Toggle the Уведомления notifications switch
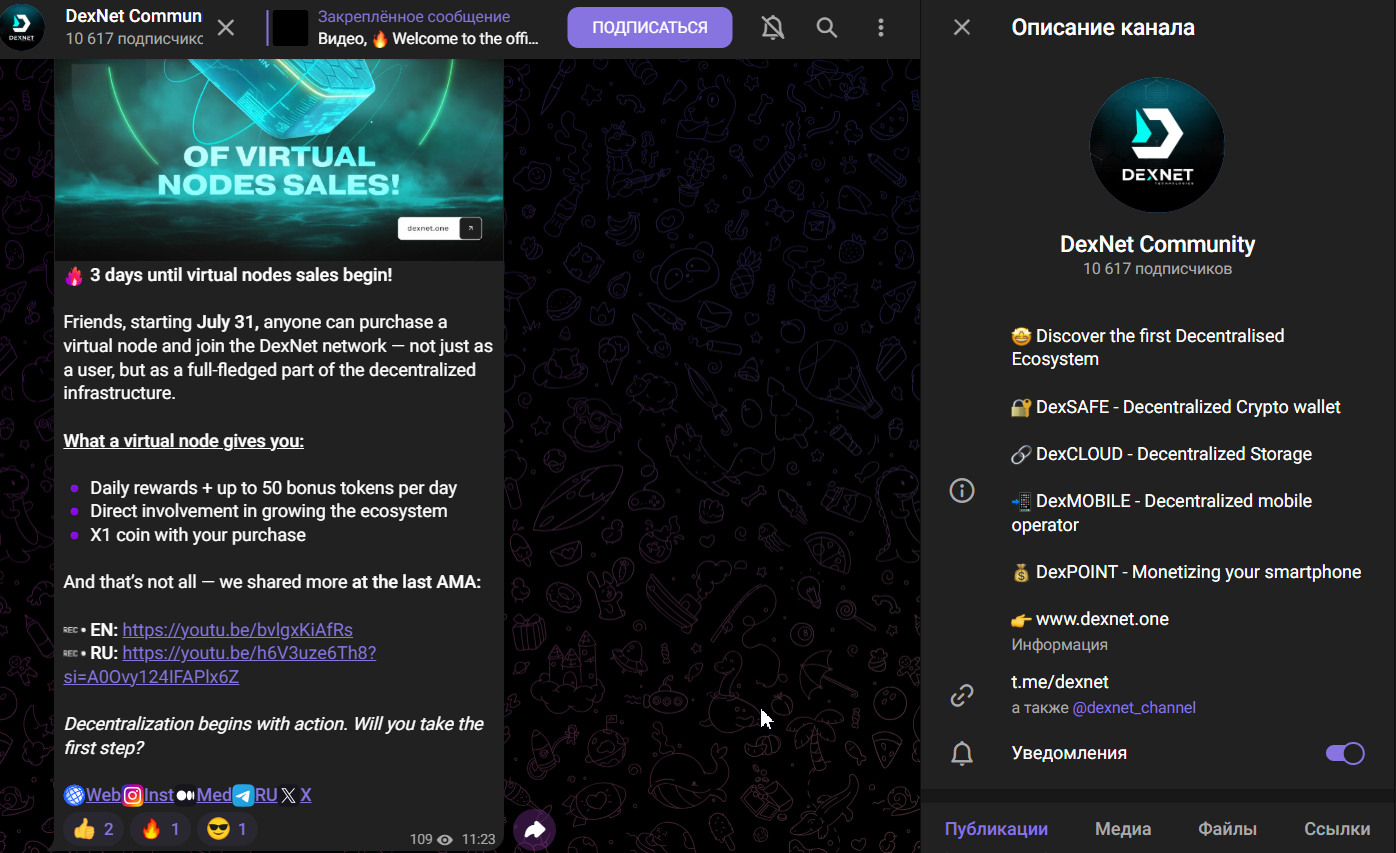This screenshot has width=1396, height=853. (x=1345, y=753)
